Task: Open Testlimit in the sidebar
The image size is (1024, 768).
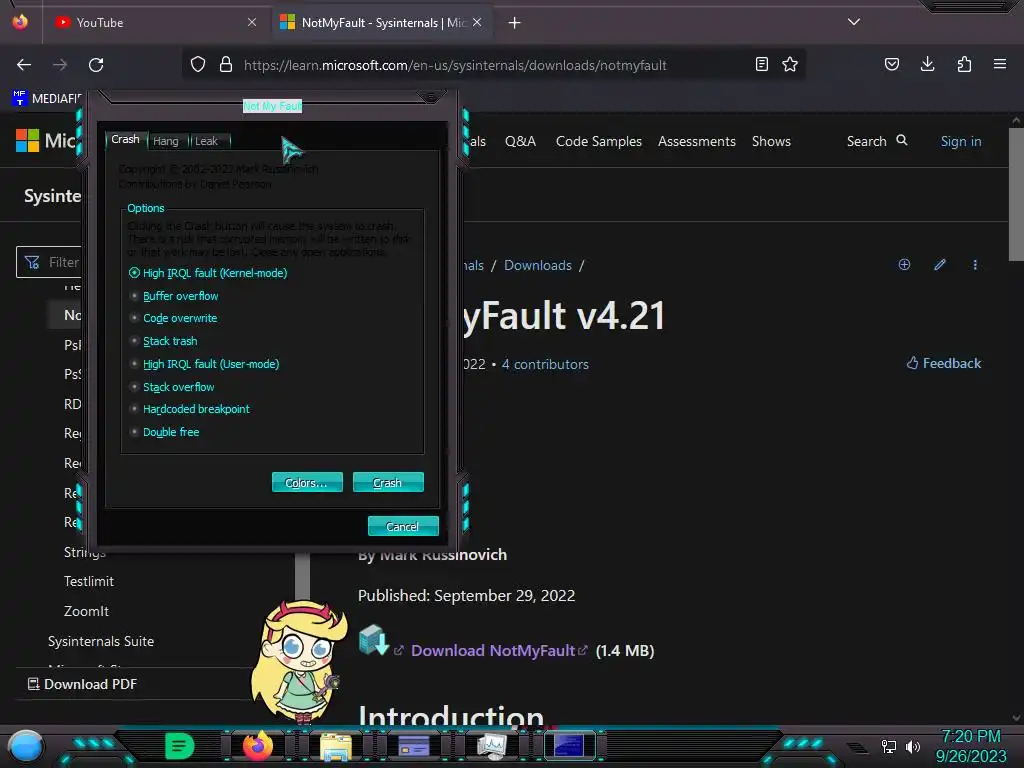Action: 89,581
